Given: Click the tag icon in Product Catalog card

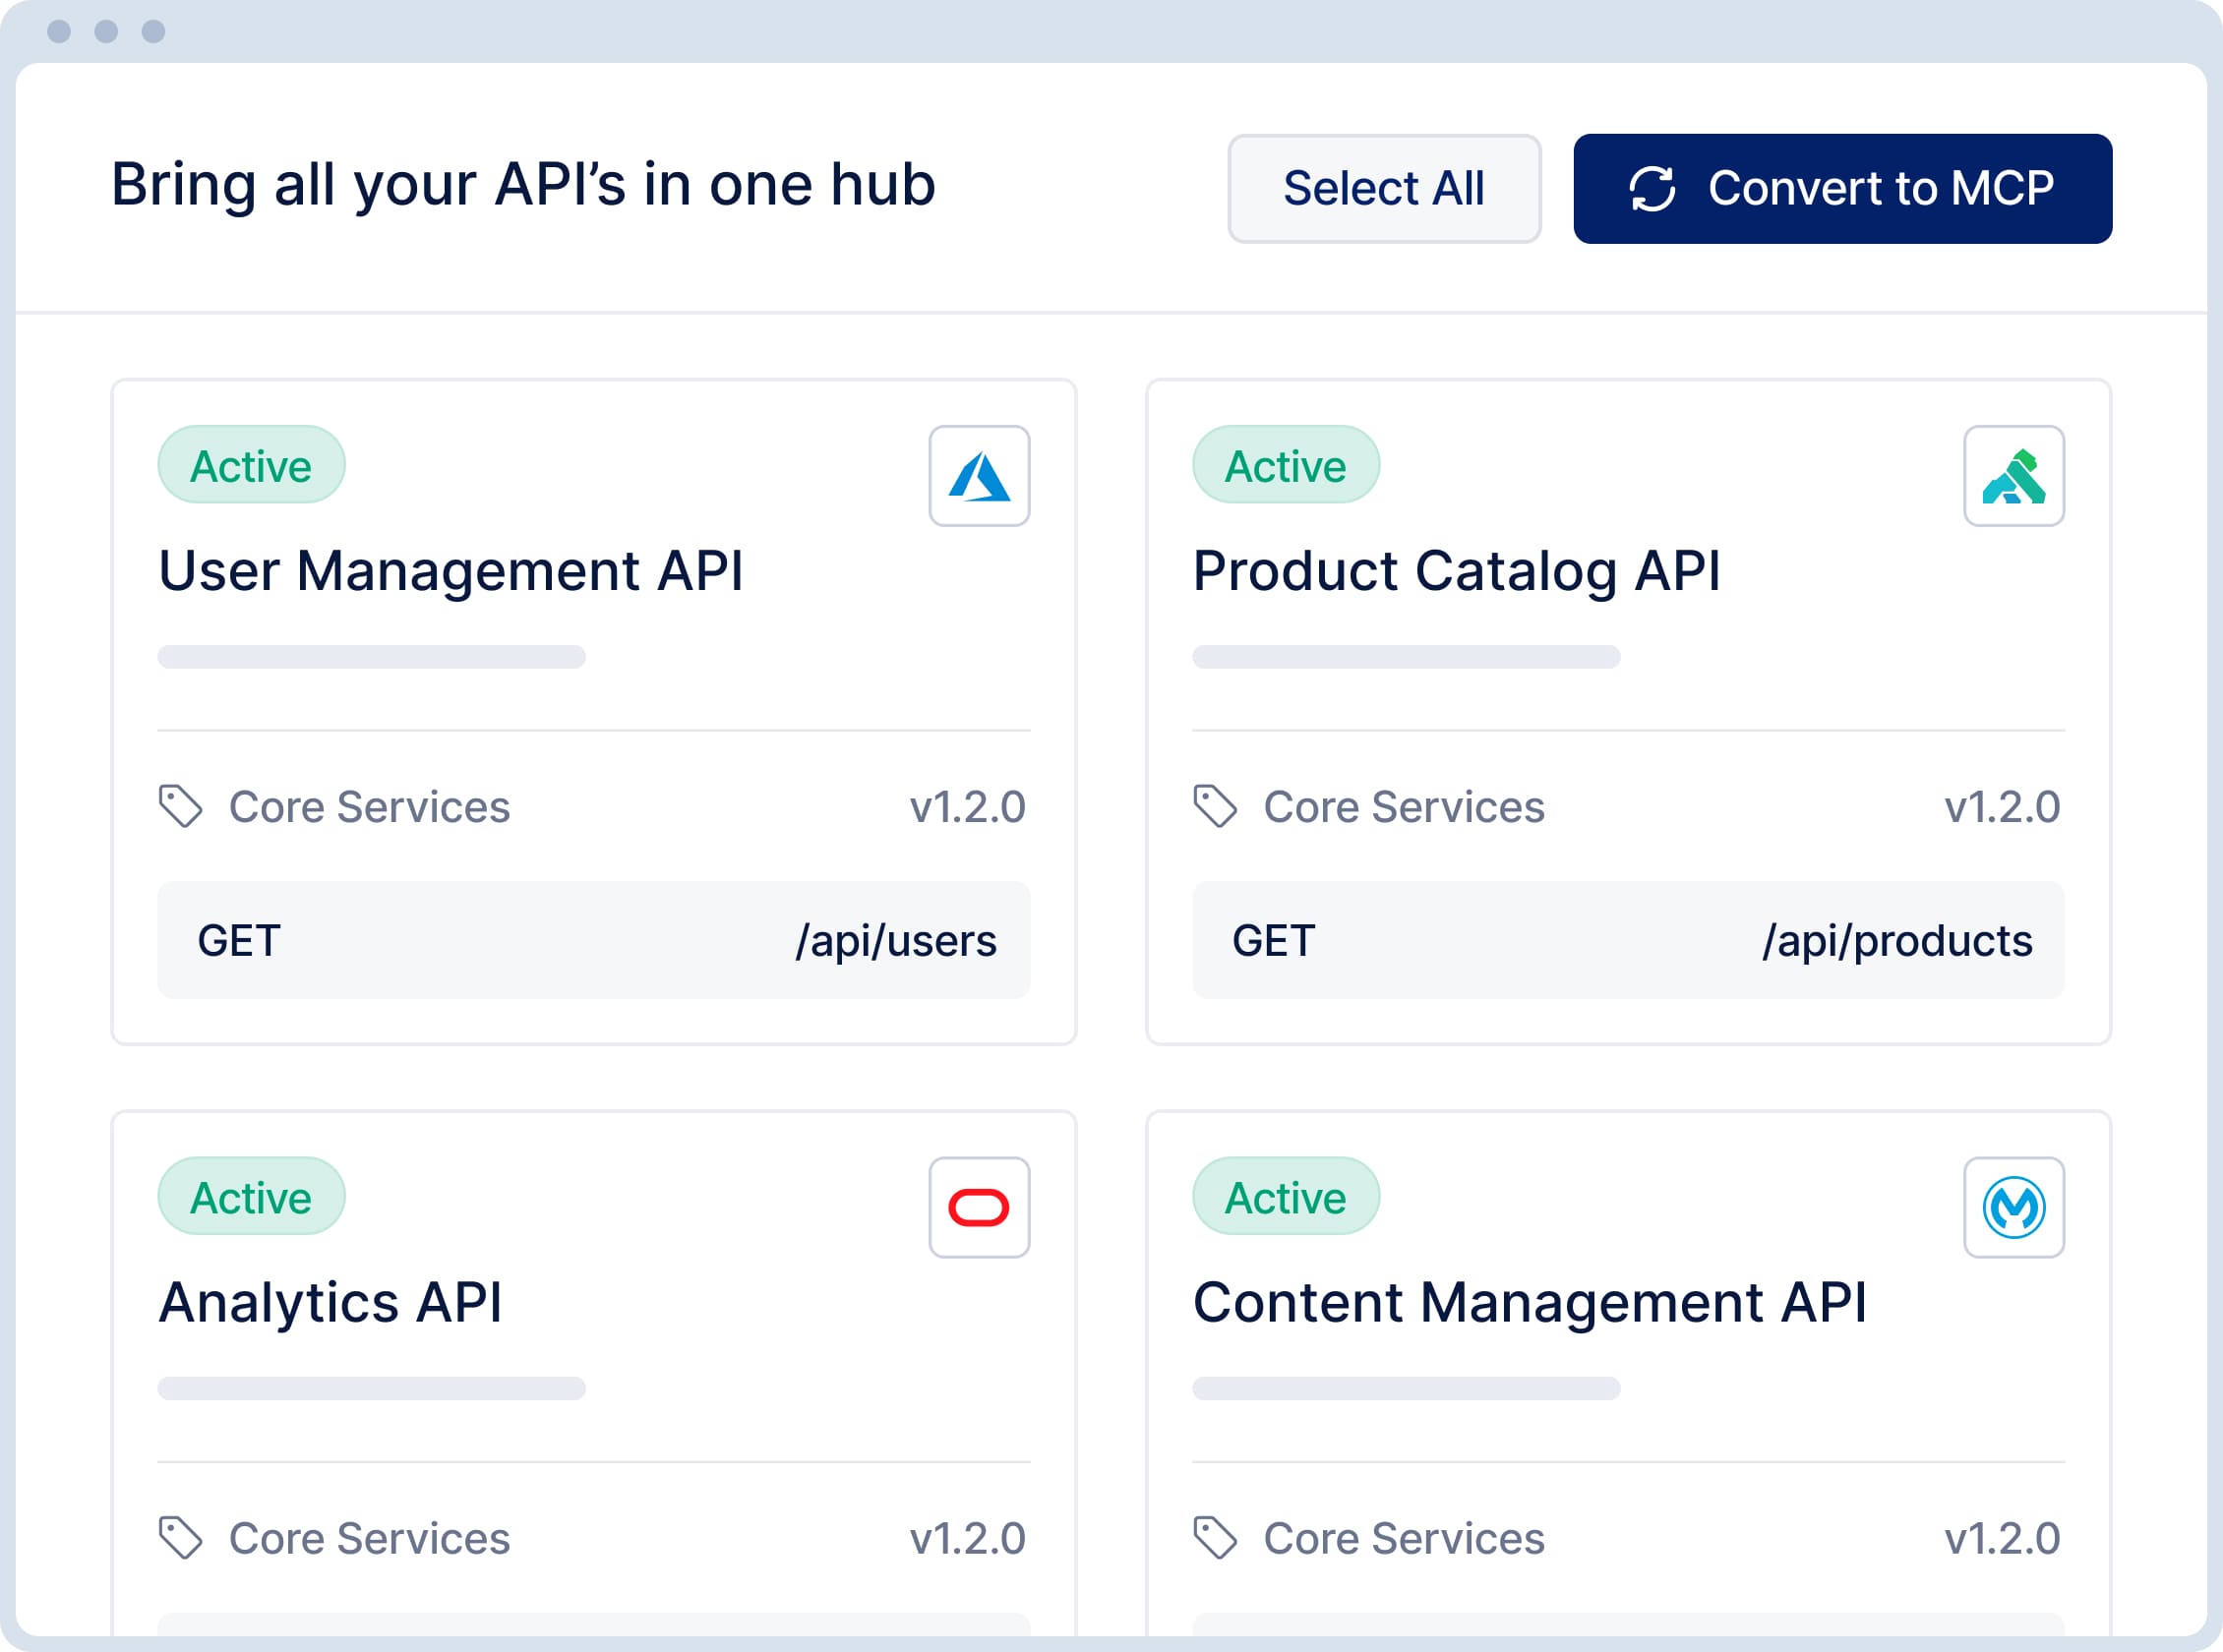Looking at the screenshot, I should [1215, 806].
